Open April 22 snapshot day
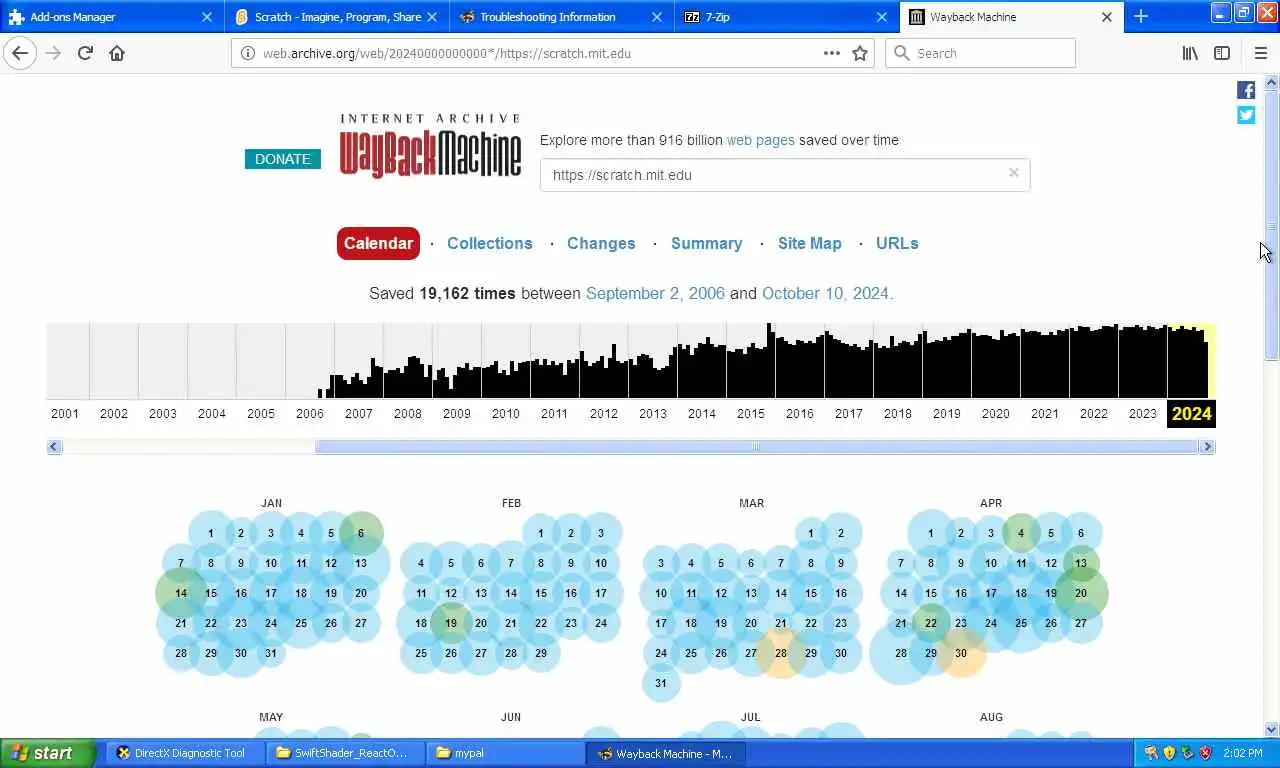Screen dimensions: 1280x768 [x=931, y=623]
